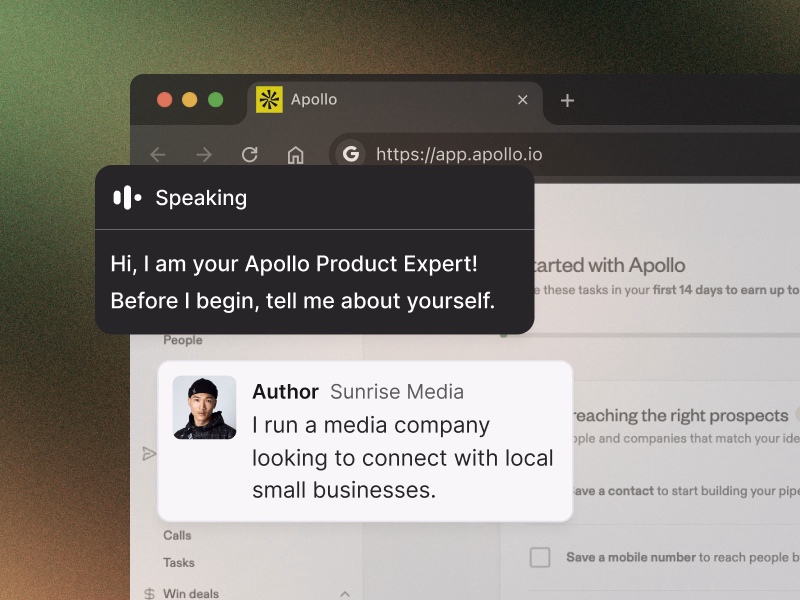Click the Author name label
This screenshot has width=800, height=600.
point(285,392)
